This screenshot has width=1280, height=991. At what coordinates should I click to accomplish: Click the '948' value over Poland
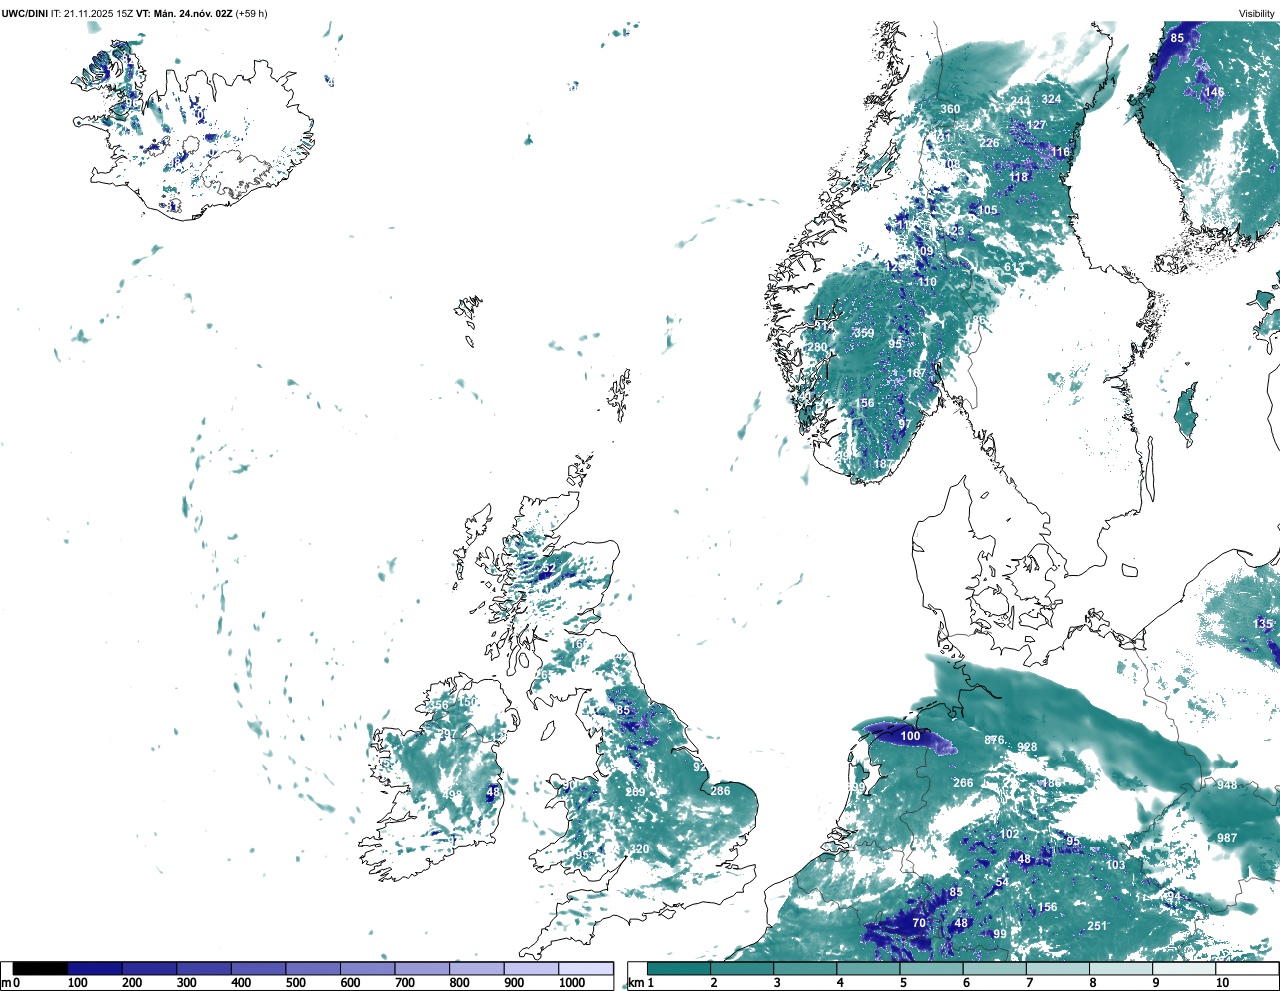point(1227,785)
